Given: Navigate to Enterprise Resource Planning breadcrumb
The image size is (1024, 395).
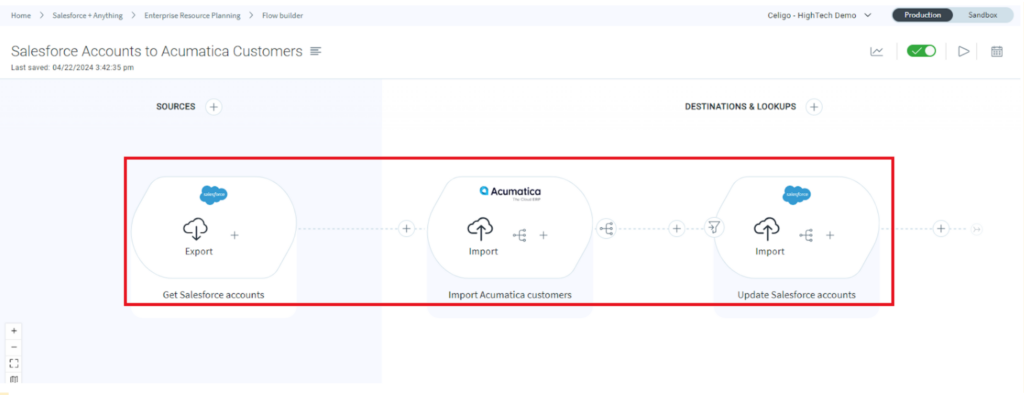Looking at the screenshot, I should tap(192, 15).
